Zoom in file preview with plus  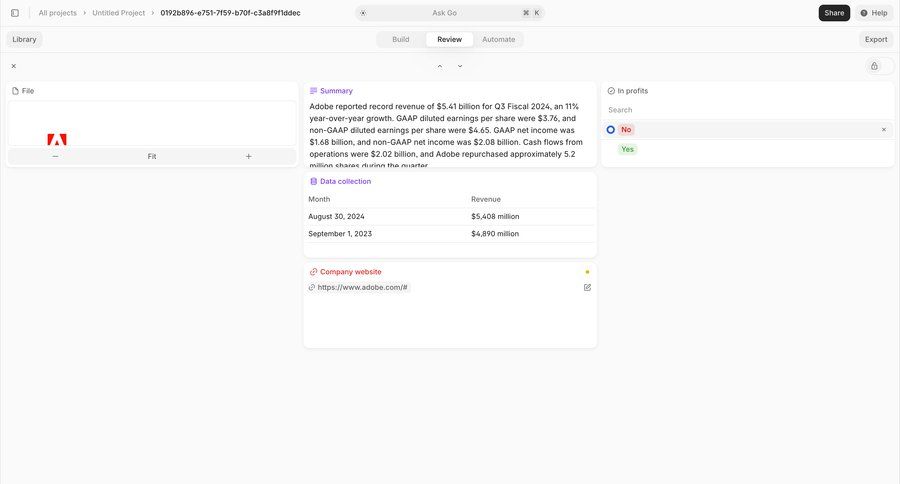[249, 156]
